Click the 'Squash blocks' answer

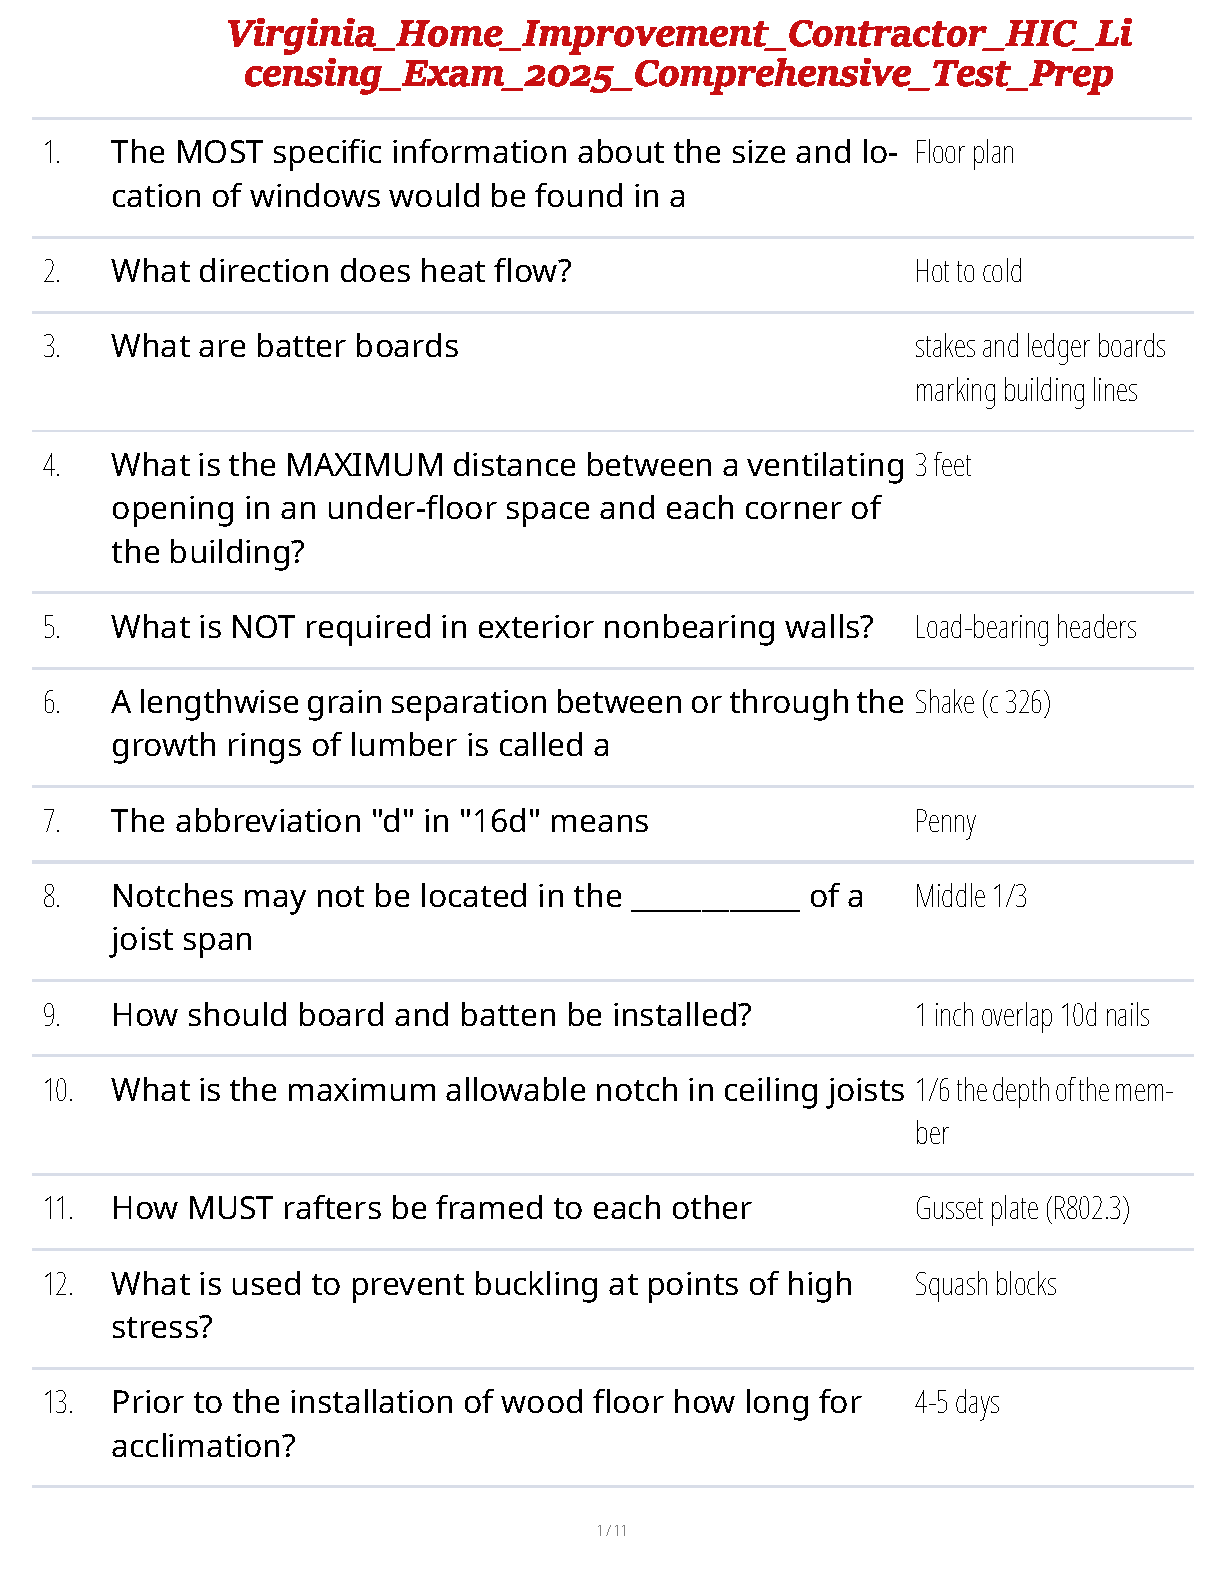(x=986, y=1285)
